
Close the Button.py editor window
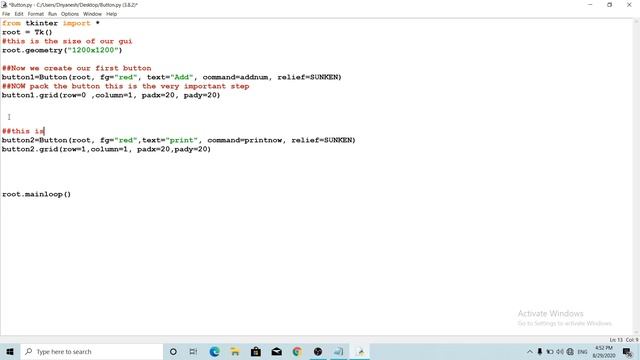coord(629,5)
